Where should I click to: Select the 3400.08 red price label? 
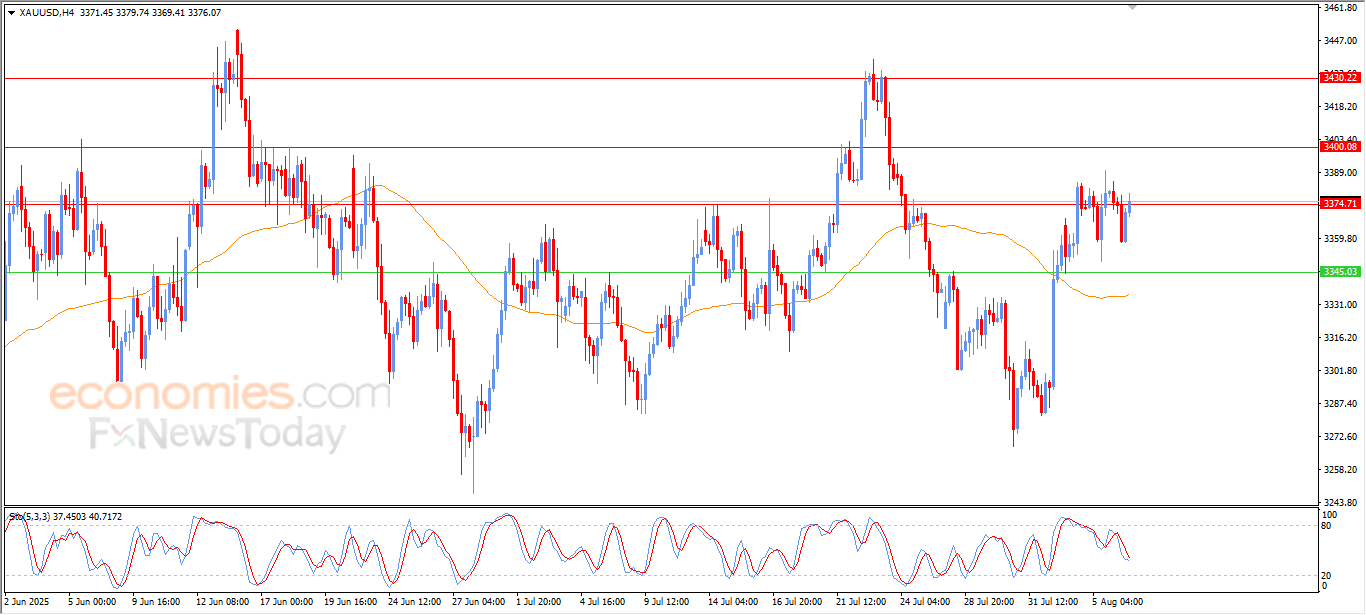click(x=1340, y=147)
